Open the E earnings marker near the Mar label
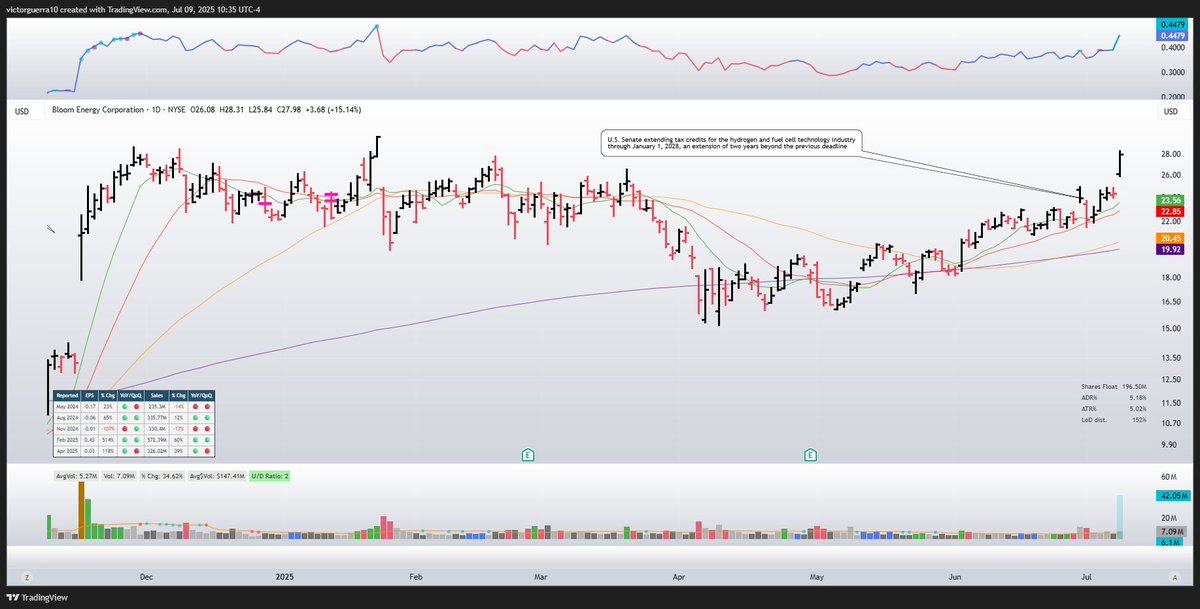 click(x=526, y=455)
